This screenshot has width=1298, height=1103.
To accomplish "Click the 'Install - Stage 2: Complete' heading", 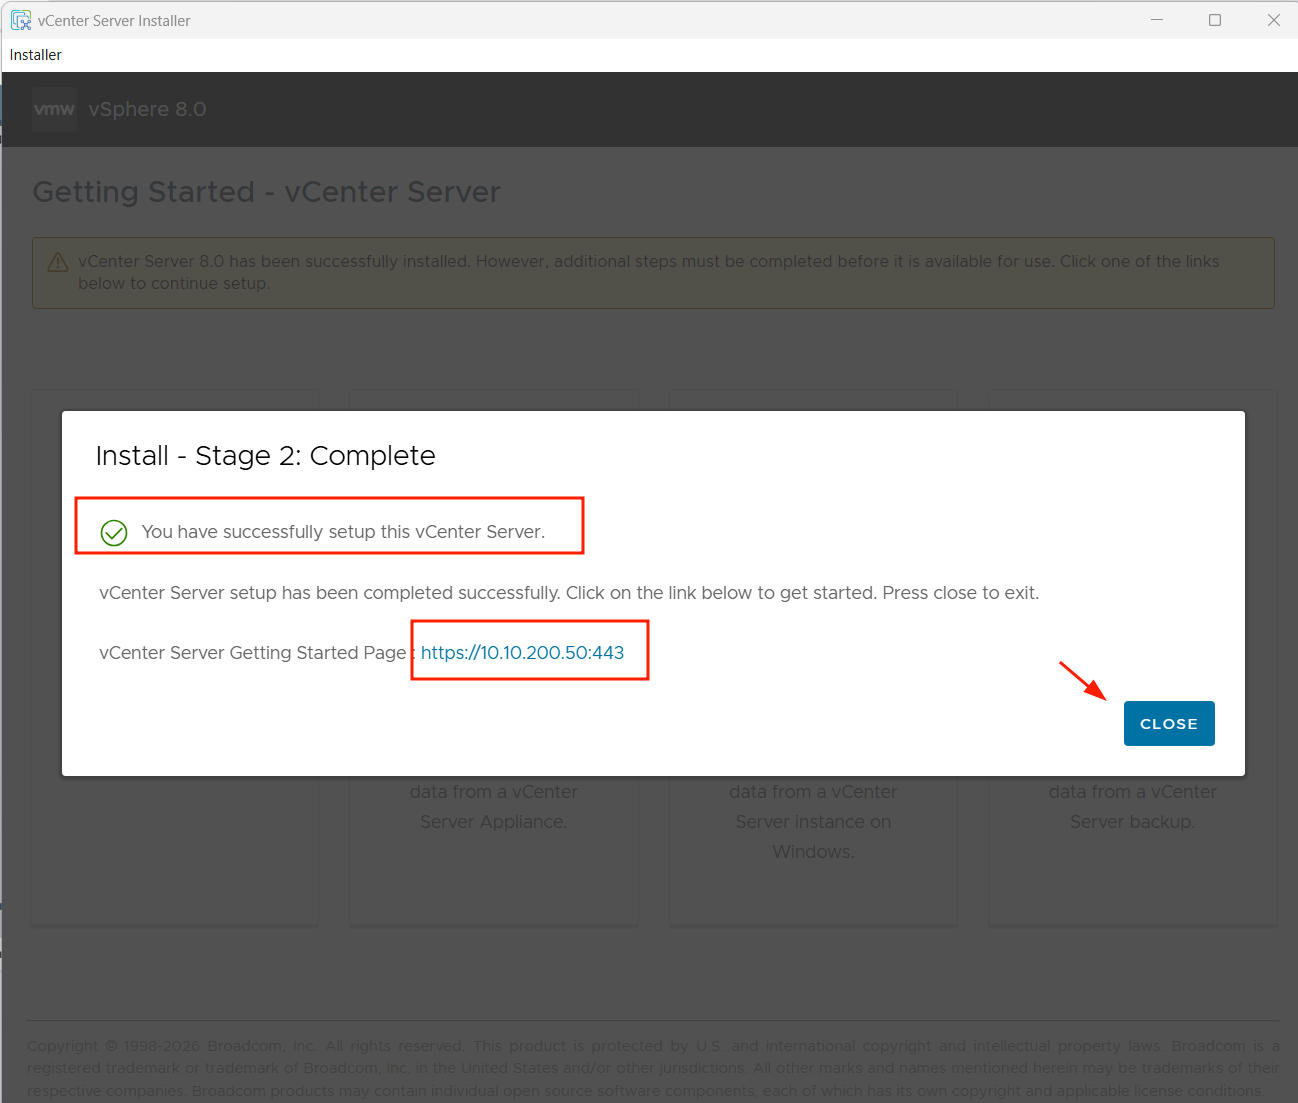I will click(266, 456).
